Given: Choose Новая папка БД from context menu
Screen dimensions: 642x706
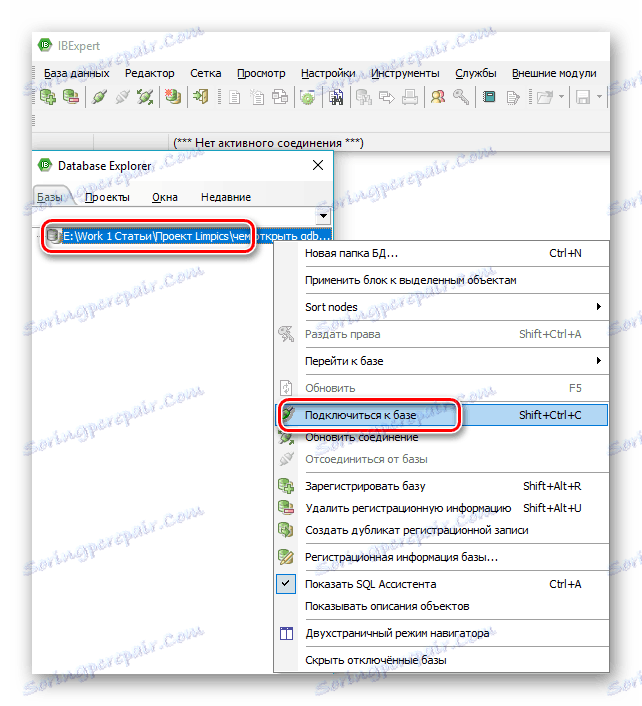Looking at the screenshot, I should pos(442,253).
